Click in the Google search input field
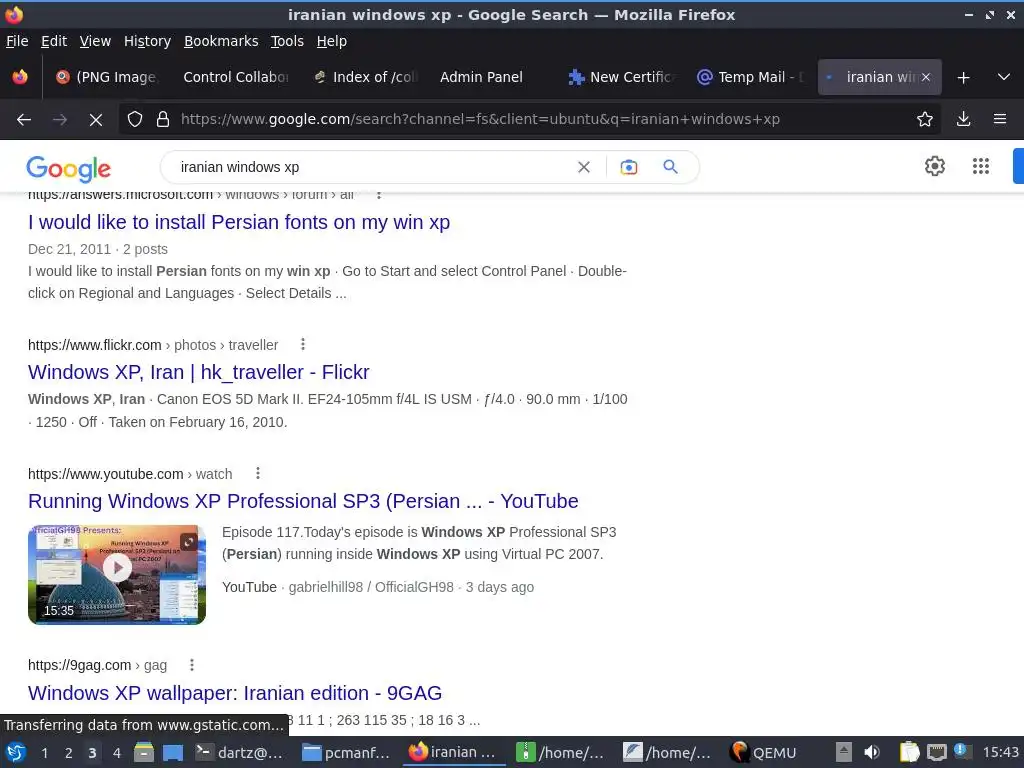 pyautogui.click(x=372, y=167)
